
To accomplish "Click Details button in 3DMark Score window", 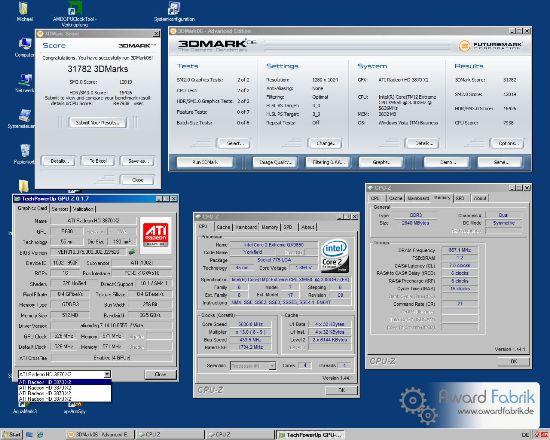I will point(58,161).
